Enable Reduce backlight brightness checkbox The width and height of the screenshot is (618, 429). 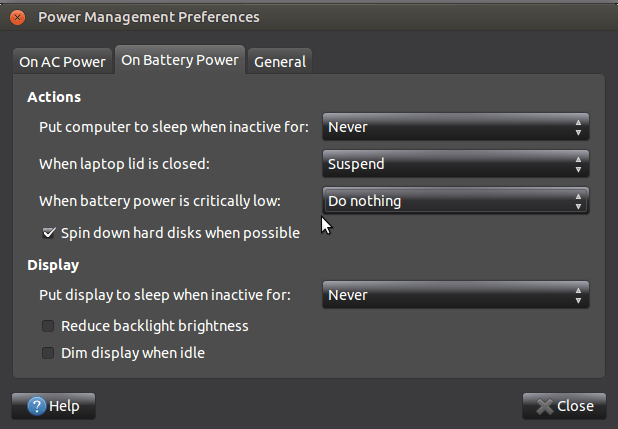coord(48,326)
